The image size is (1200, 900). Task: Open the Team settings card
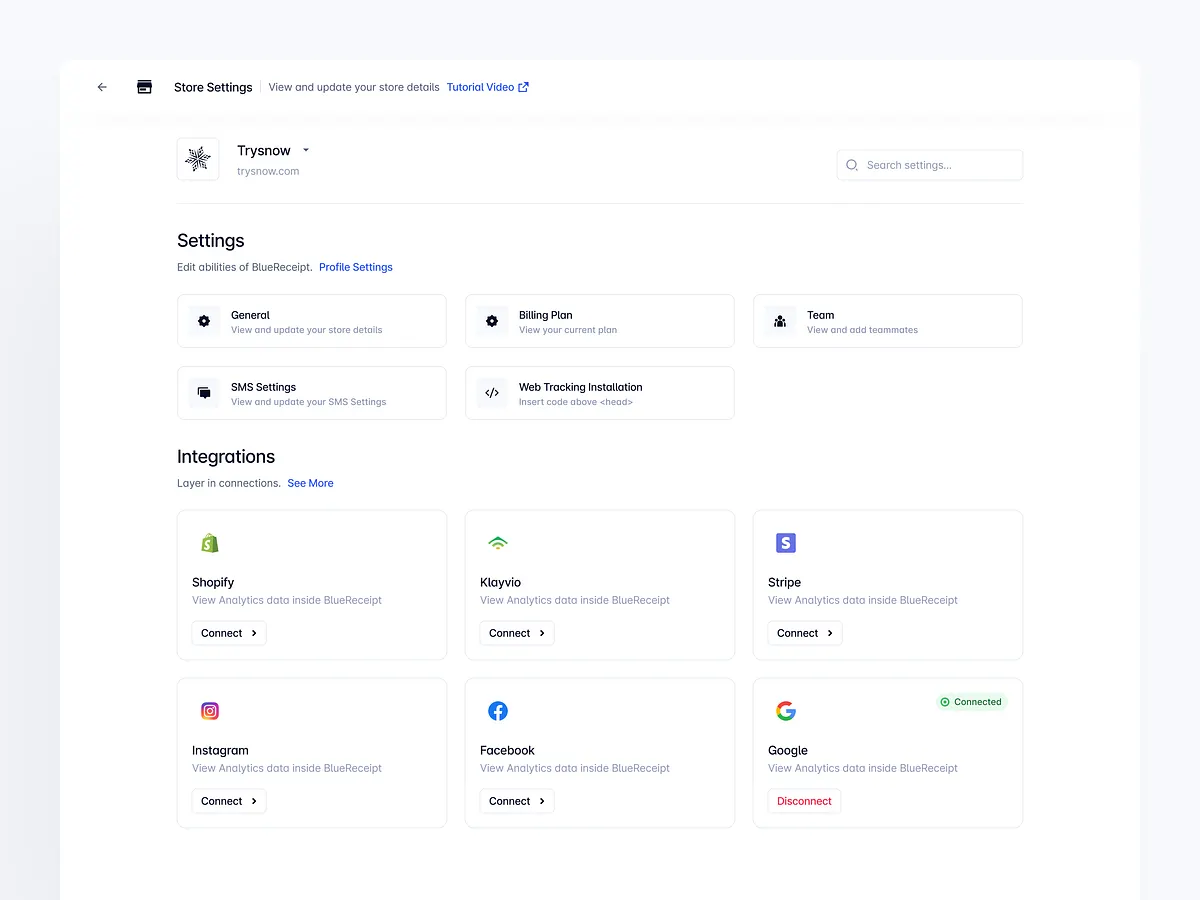888,321
